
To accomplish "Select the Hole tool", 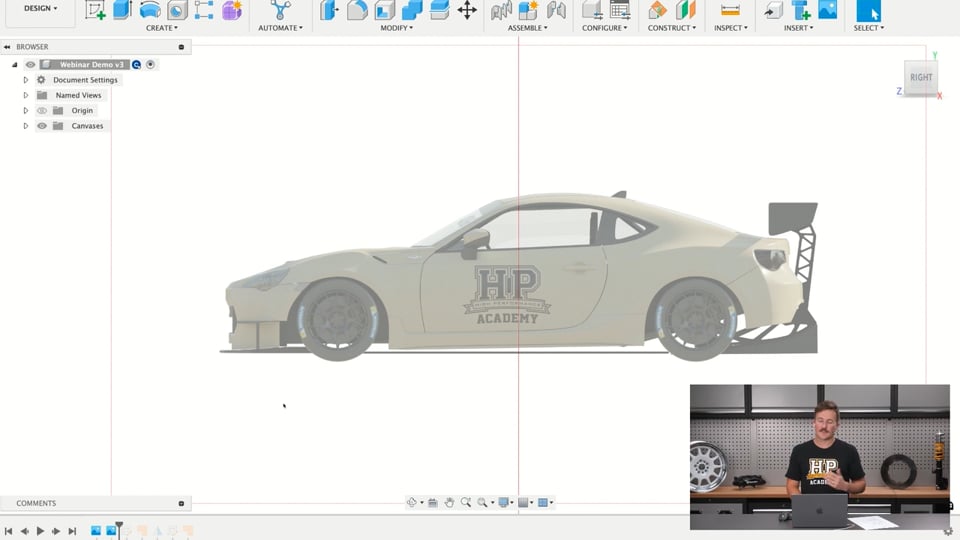I will coord(178,10).
